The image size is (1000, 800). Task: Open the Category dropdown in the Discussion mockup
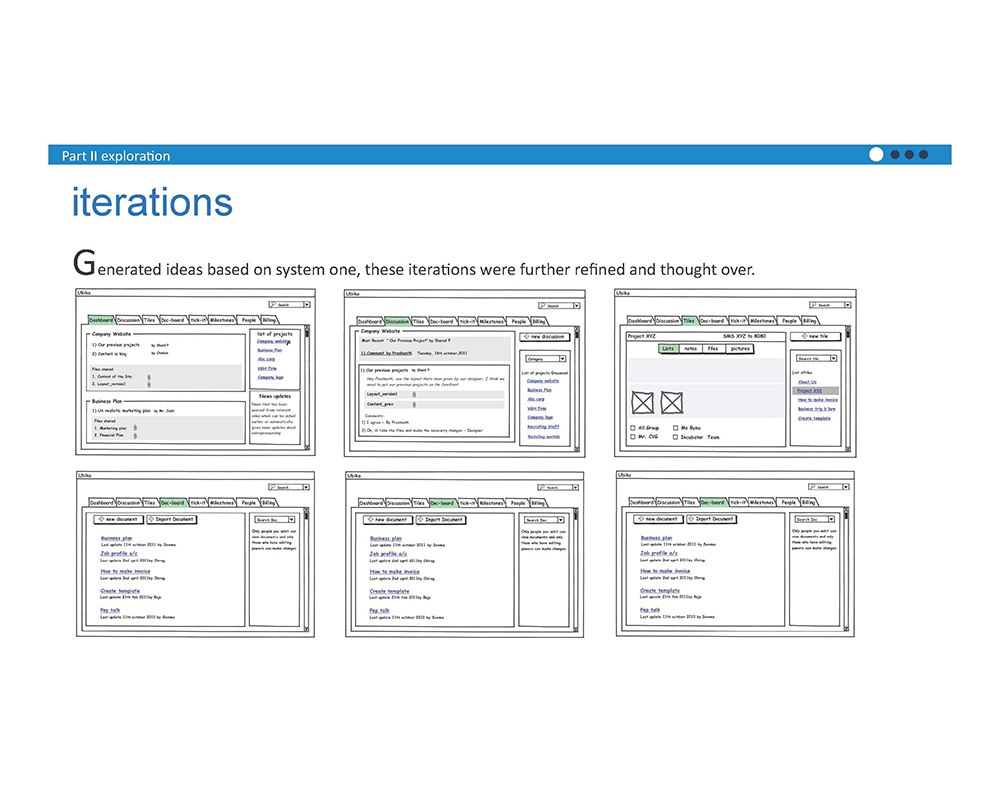coord(545,359)
